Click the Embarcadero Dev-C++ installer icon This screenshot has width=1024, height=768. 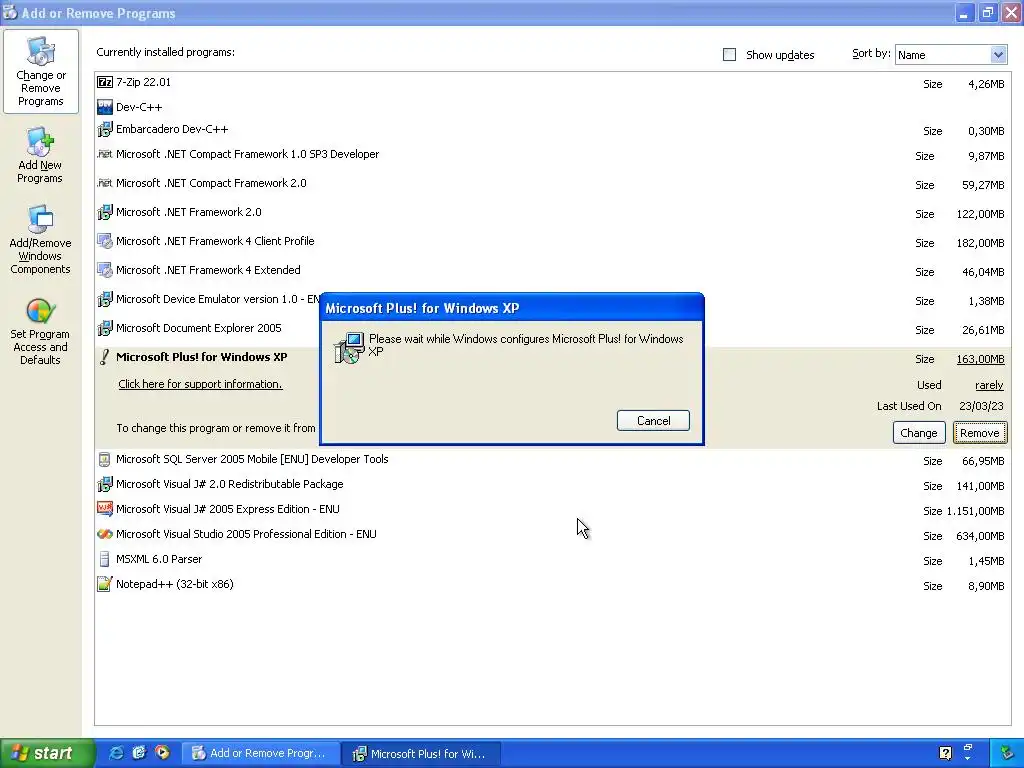tap(104, 129)
